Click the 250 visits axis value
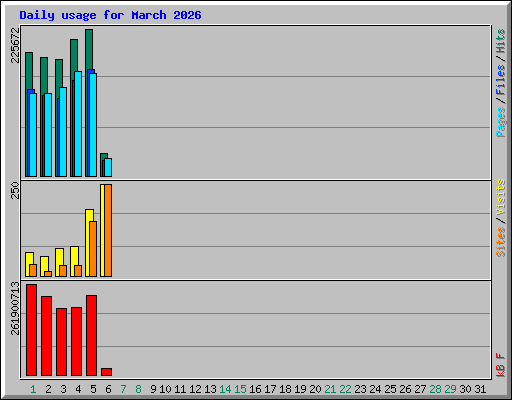This screenshot has height=400, width=512. (15, 190)
